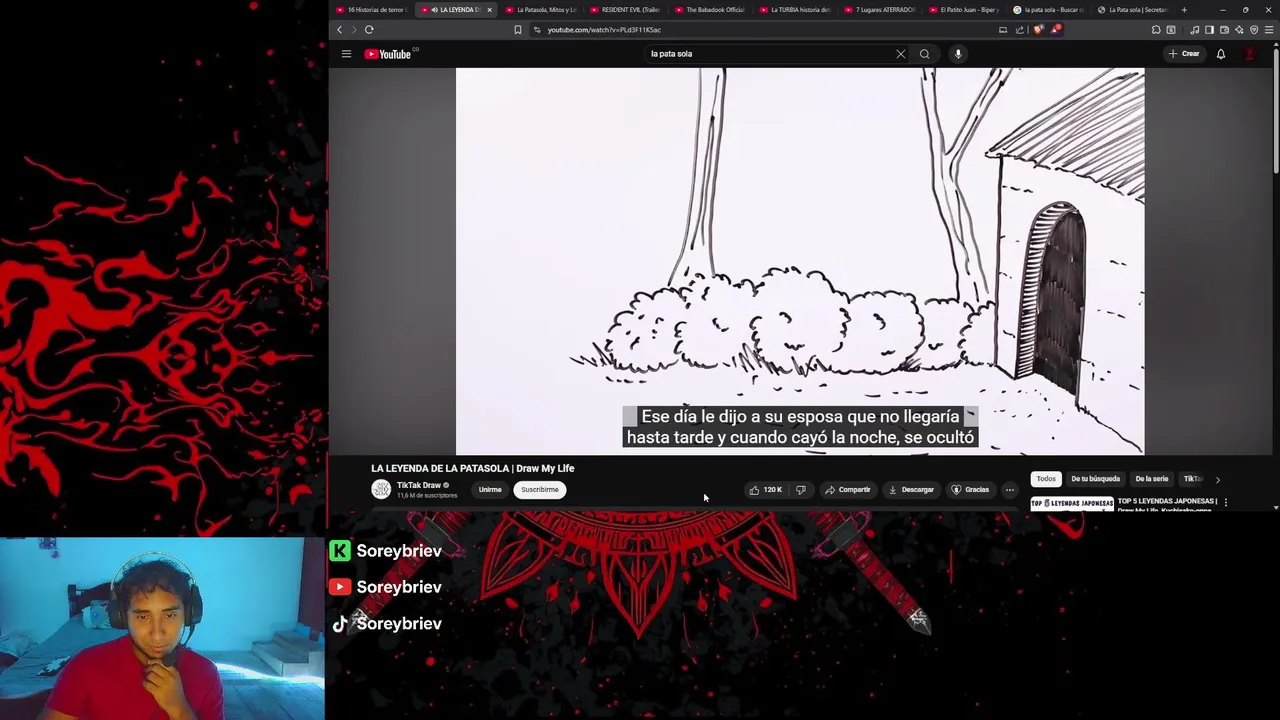Click the LA LEYENDA DE LA PATASOLA title
The width and height of the screenshot is (1280, 720).
coord(472,468)
